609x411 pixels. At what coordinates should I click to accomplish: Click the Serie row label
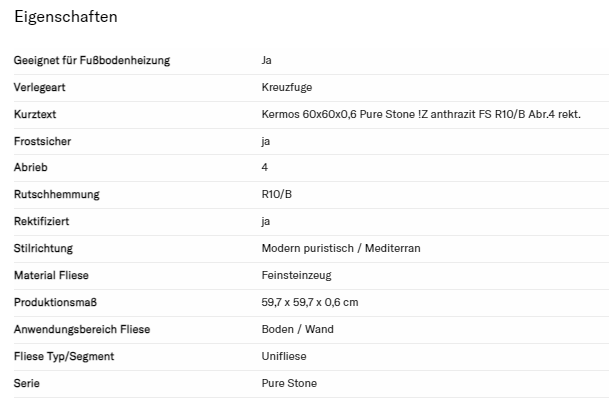coord(27,383)
